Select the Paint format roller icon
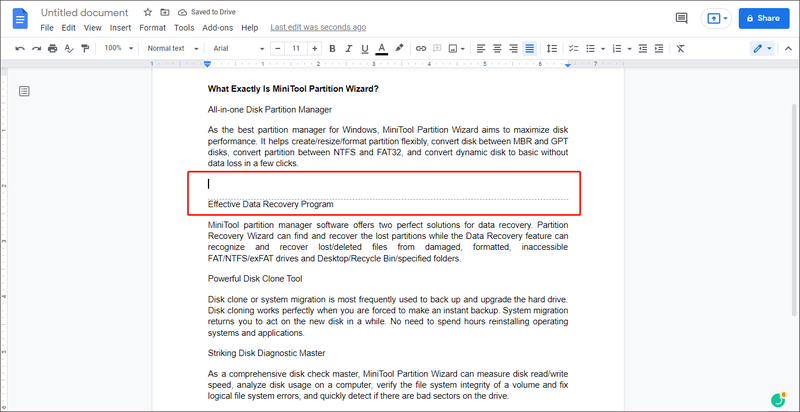The height and width of the screenshot is (412, 800). click(85, 48)
